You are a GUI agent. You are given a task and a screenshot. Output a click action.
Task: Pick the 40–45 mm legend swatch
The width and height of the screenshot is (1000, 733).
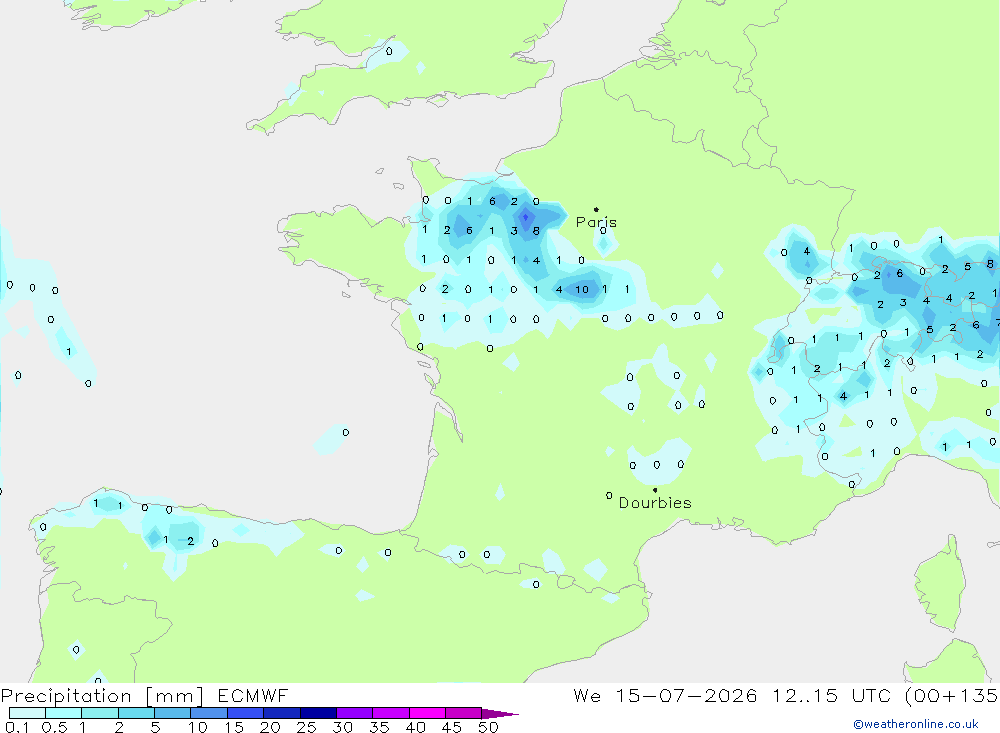point(427,713)
